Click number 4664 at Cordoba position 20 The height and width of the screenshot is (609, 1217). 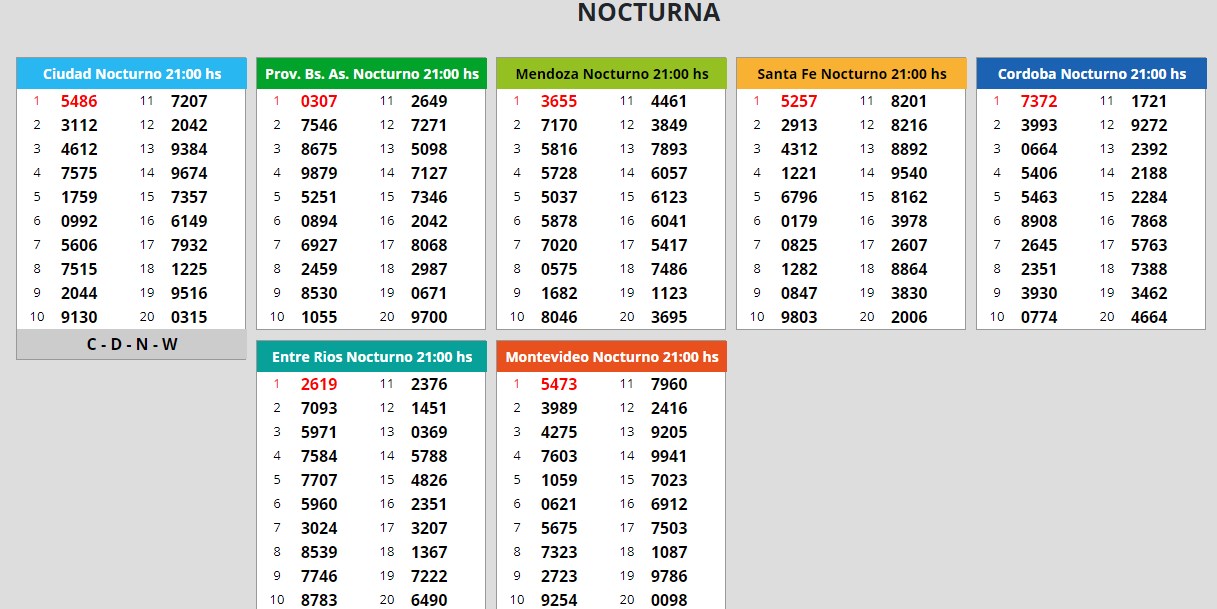[x=1149, y=317]
